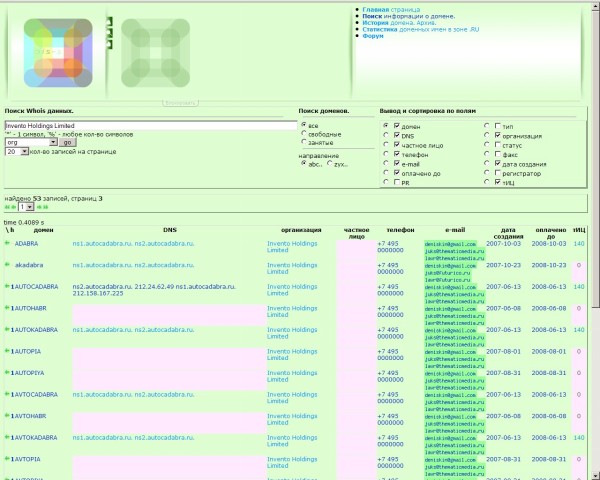Open the Форум menu link

click(x=372, y=36)
